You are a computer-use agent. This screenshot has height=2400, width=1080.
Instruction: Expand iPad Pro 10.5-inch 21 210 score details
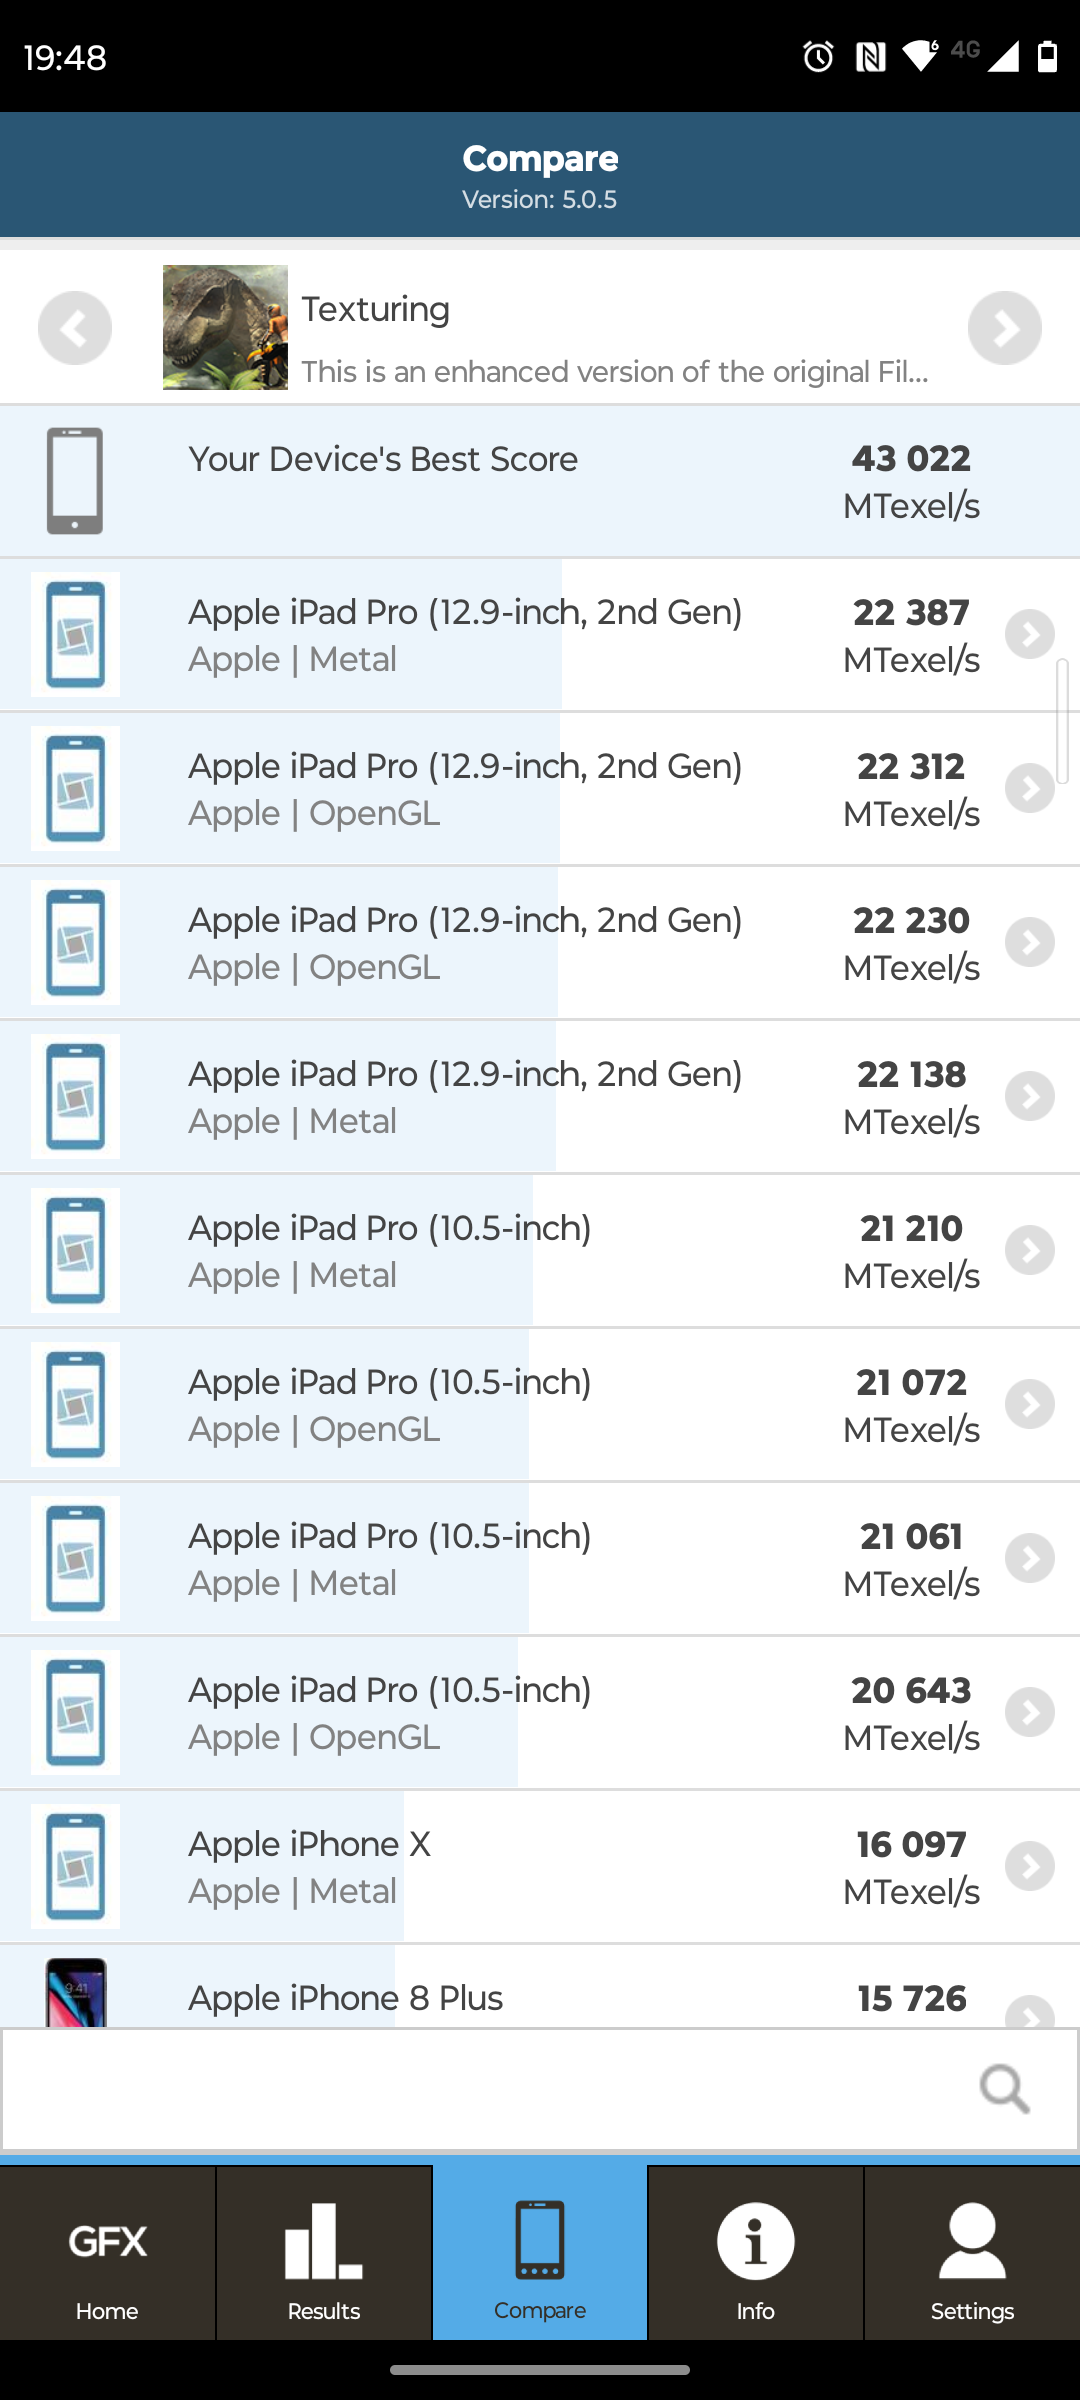1030,1251
